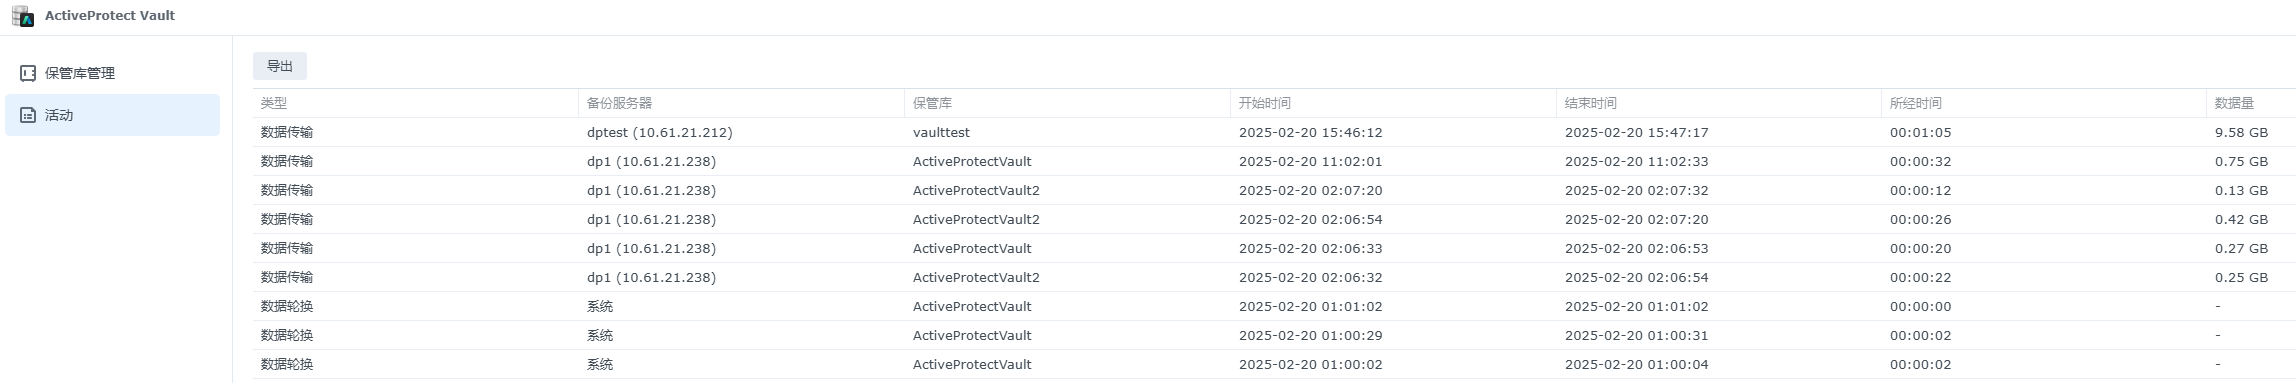Select the row with 0.13 GB data
2296x383 pixels.
[1274, 190]
